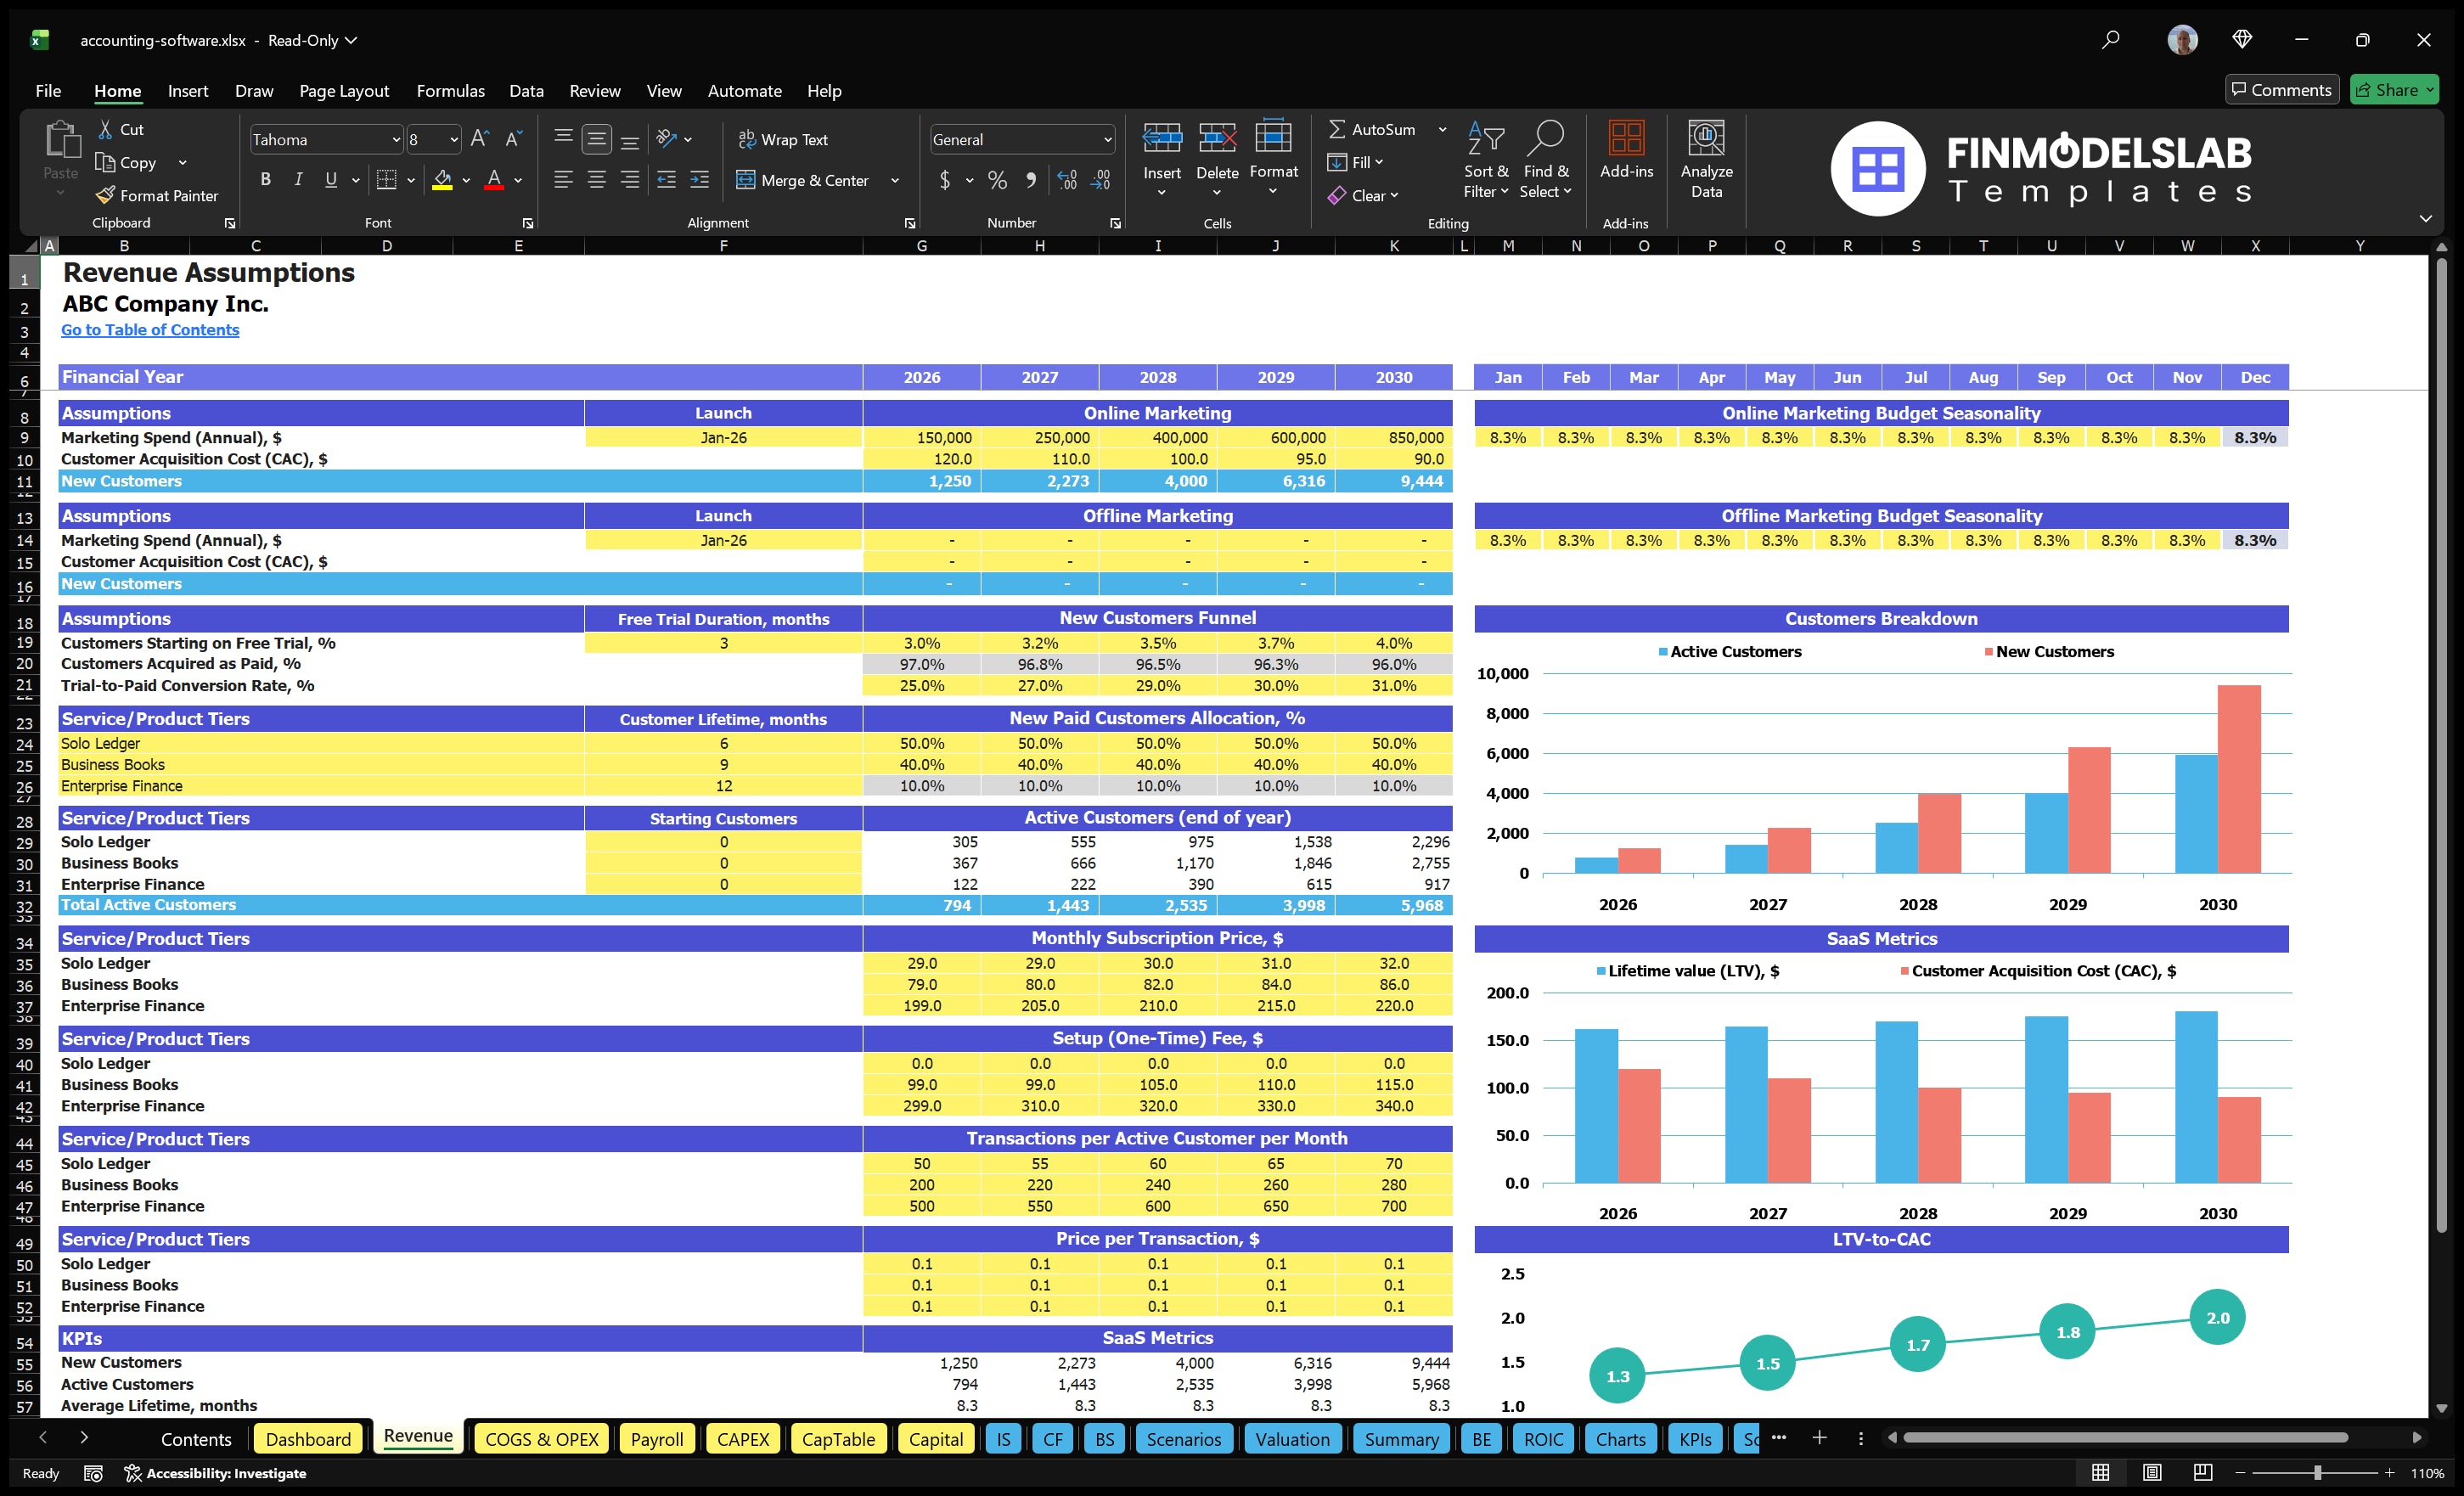Toggle italic formatting
Viewport: 2464px width, 1496px height.
coord(297,180)
